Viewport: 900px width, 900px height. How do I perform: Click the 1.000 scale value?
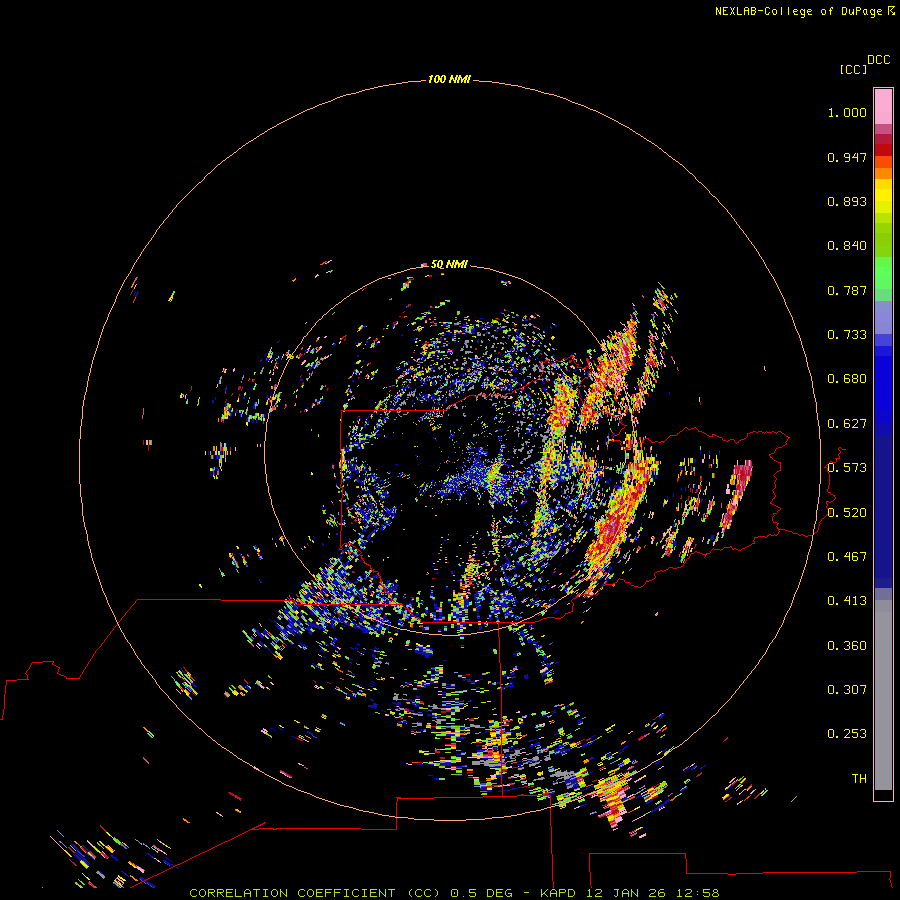pyautogui.click(x=847, y=112)
